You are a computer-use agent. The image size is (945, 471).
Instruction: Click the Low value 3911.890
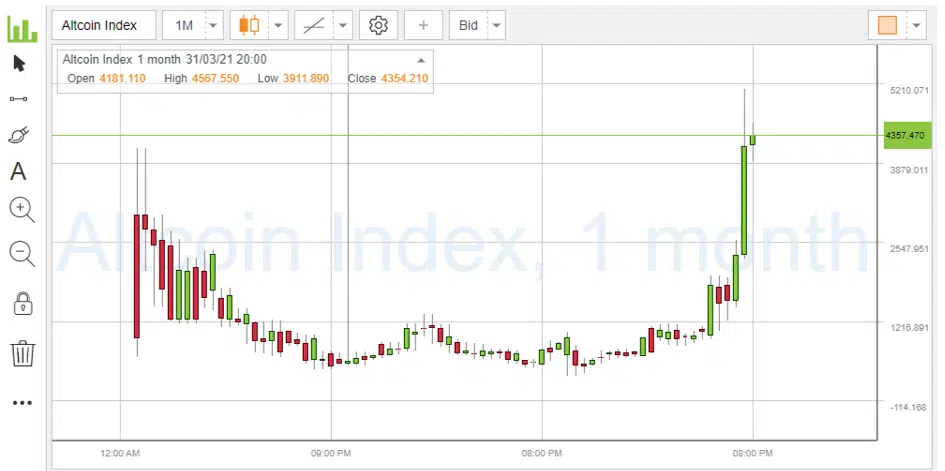tap(306, 78)
